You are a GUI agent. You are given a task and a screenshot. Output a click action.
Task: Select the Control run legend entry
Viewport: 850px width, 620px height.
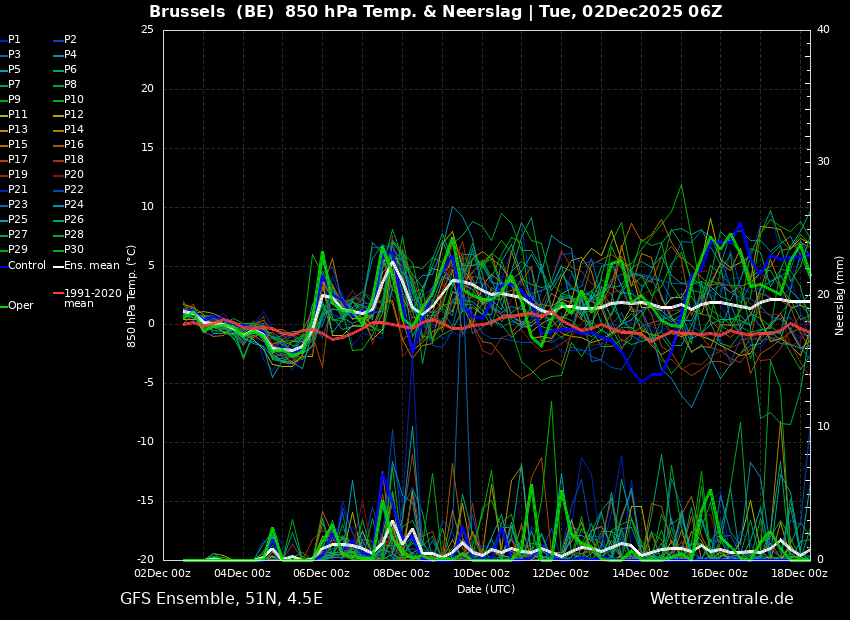[27, 265]
